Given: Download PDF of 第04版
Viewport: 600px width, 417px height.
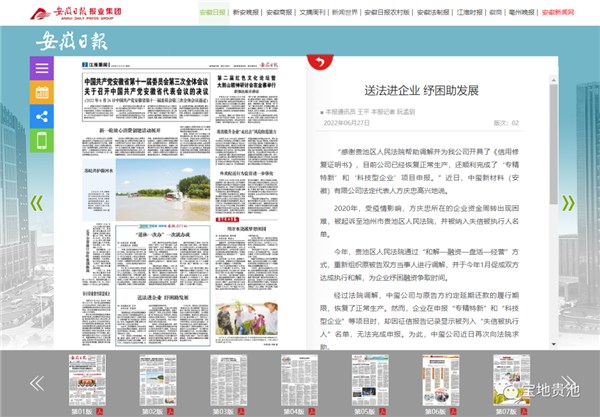Looking at the screenshot, I should click(312, 412).
